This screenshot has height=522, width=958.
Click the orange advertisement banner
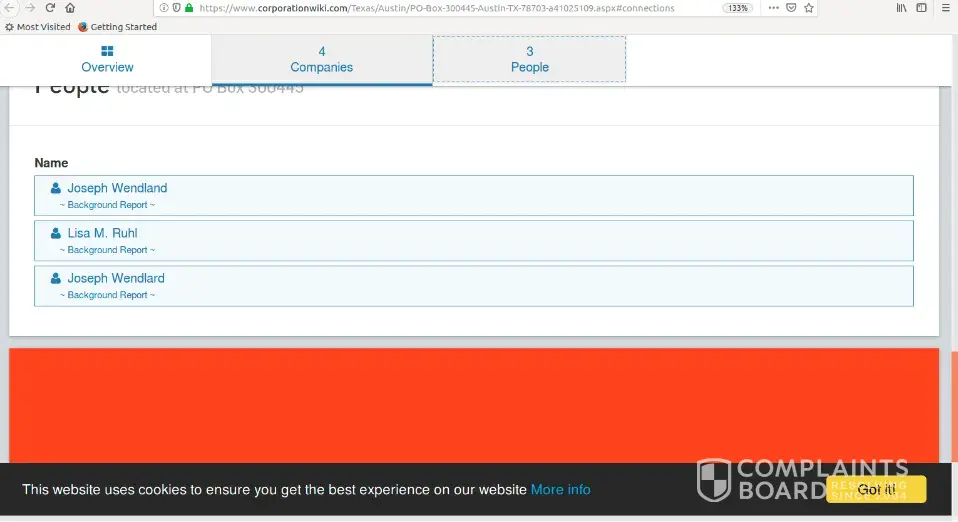pyautogui.click(x=474, y=405)
